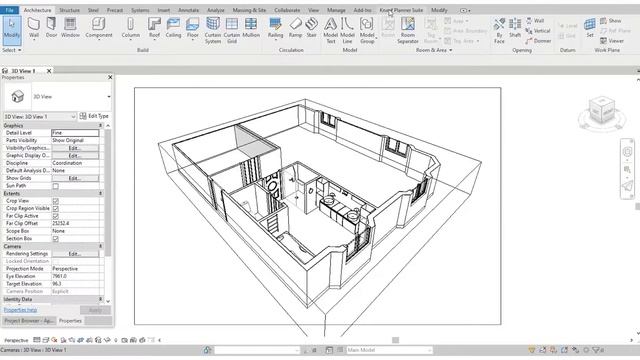
Task: Open the File menu tab
Action: pos(9,10)
